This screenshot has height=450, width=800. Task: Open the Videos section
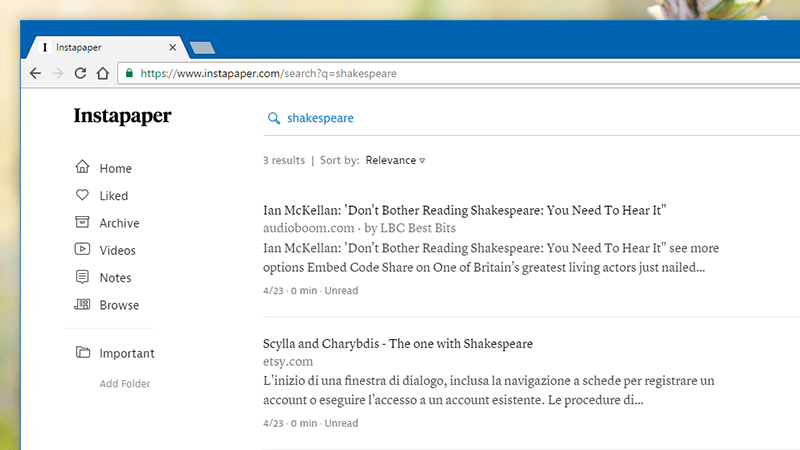[x=117, y=251]
